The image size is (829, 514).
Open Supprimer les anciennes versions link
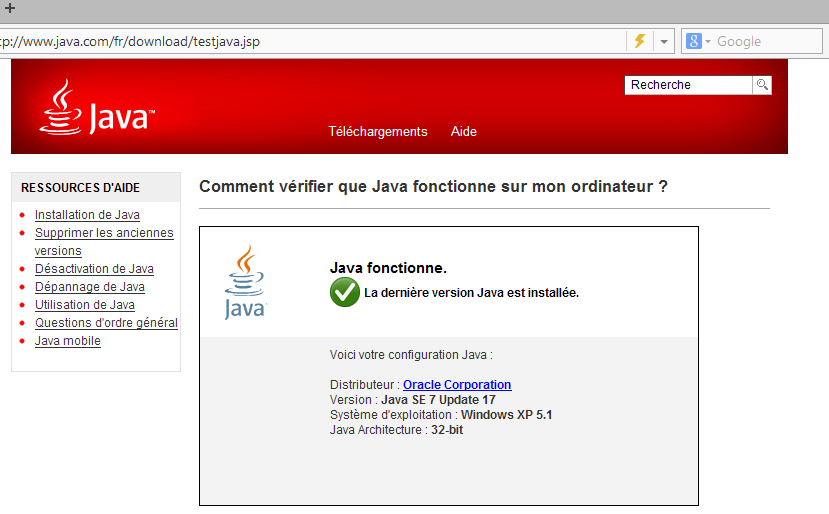pyautogui.click(x=104, y=242)
